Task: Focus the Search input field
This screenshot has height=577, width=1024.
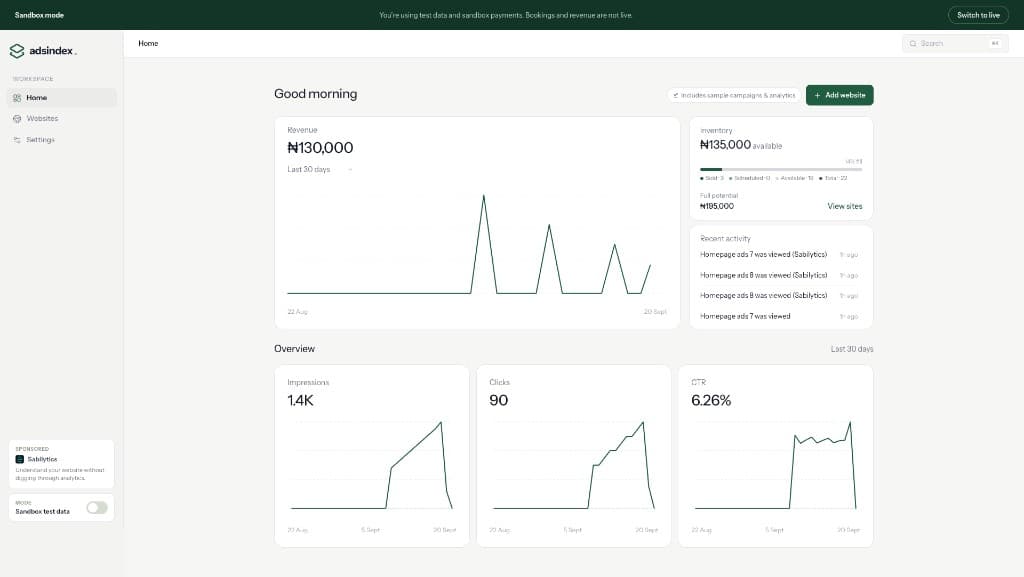Action: click(x=955, y=44)
